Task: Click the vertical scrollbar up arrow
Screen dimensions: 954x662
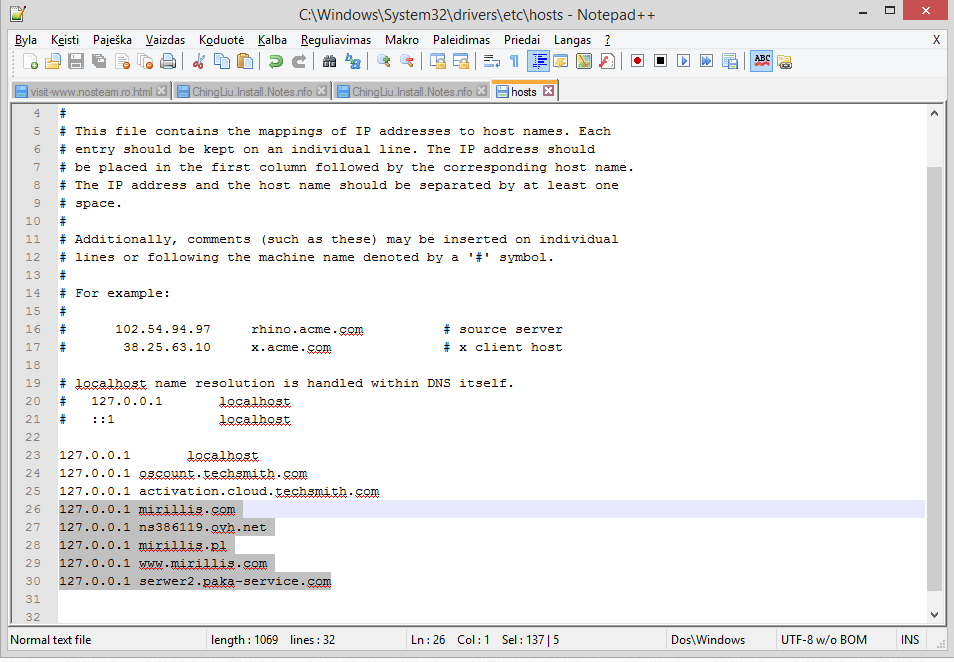Action: [935, 113]
